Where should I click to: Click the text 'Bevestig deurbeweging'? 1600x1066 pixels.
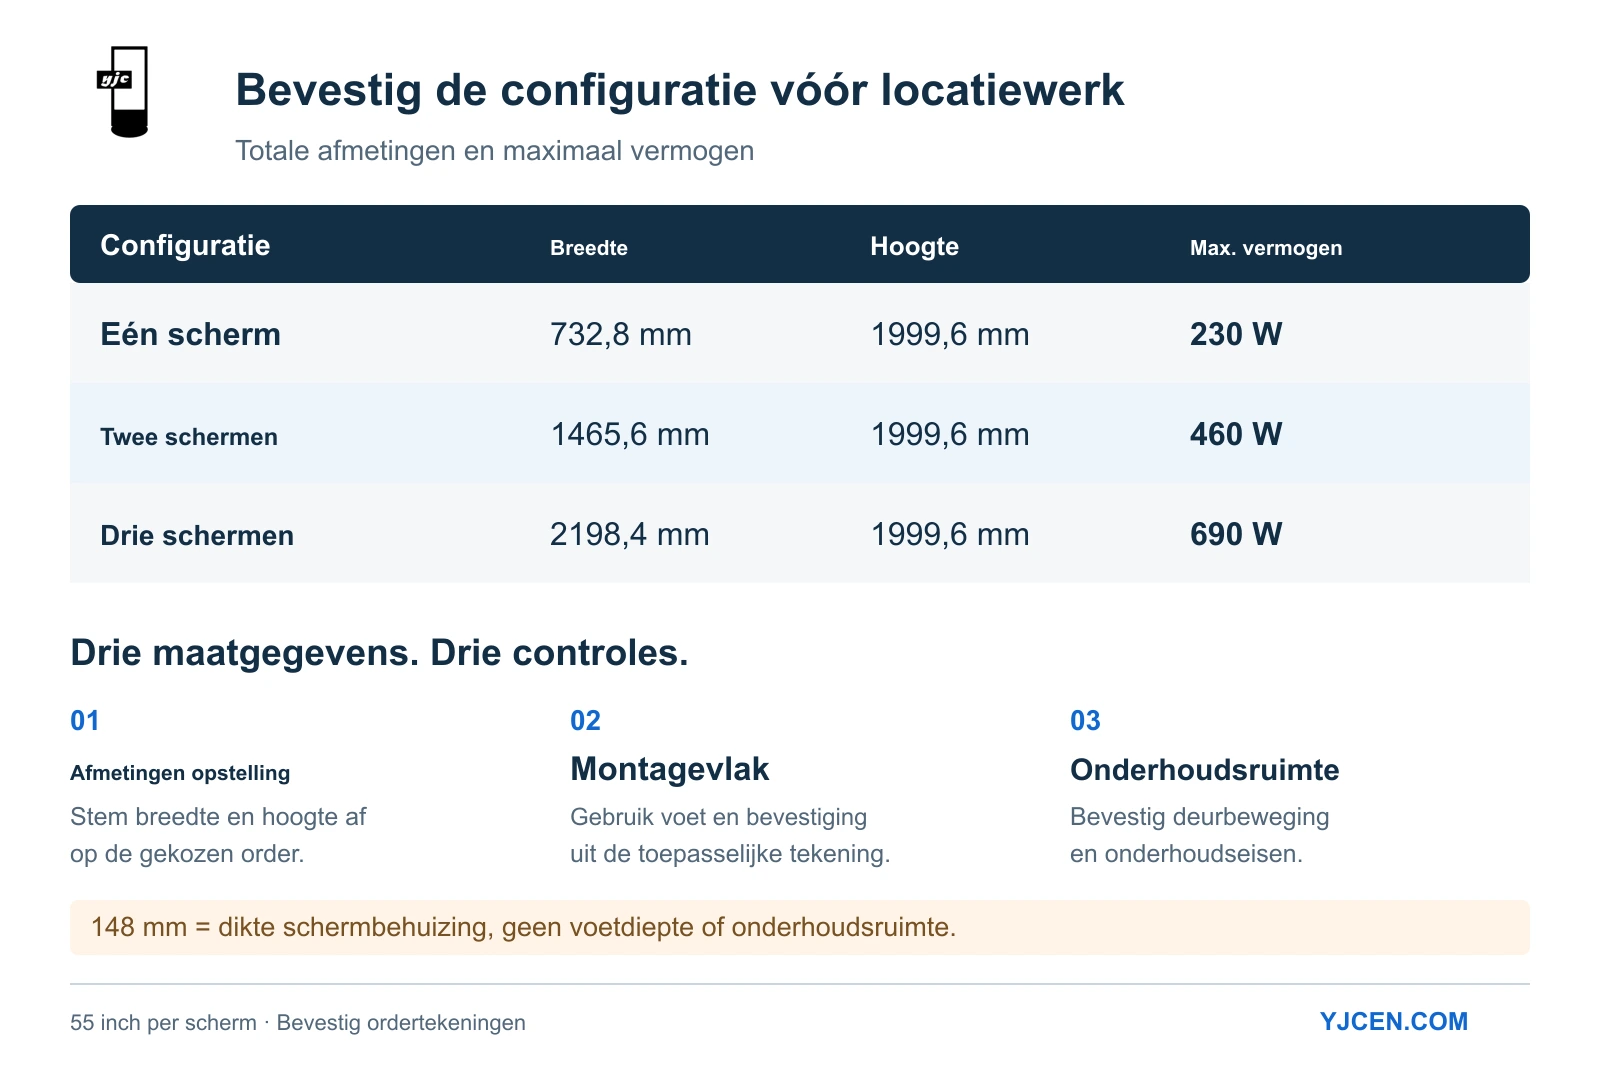[x=1200, y=817]
